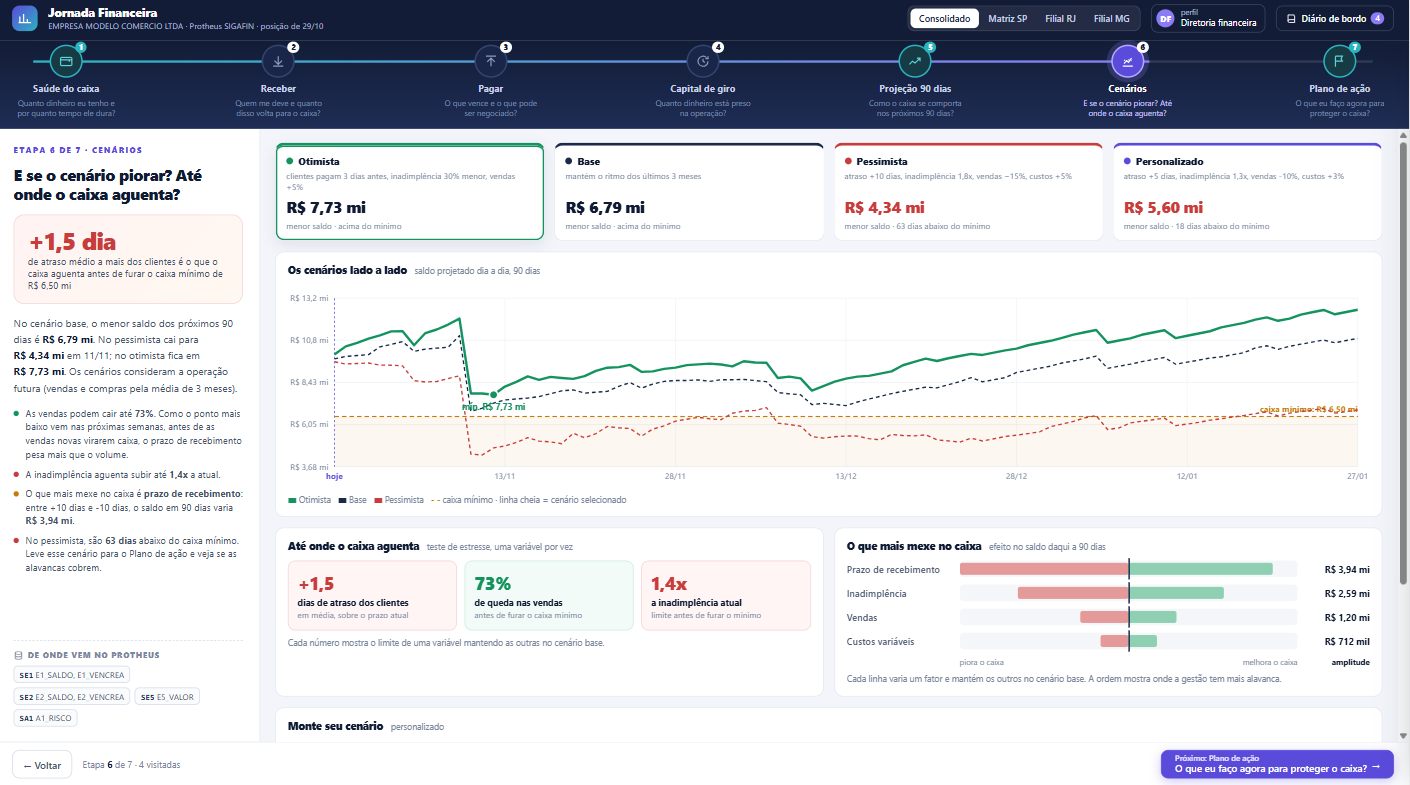Click the Inadimplência sensitivity bar

pos(1129,593)
